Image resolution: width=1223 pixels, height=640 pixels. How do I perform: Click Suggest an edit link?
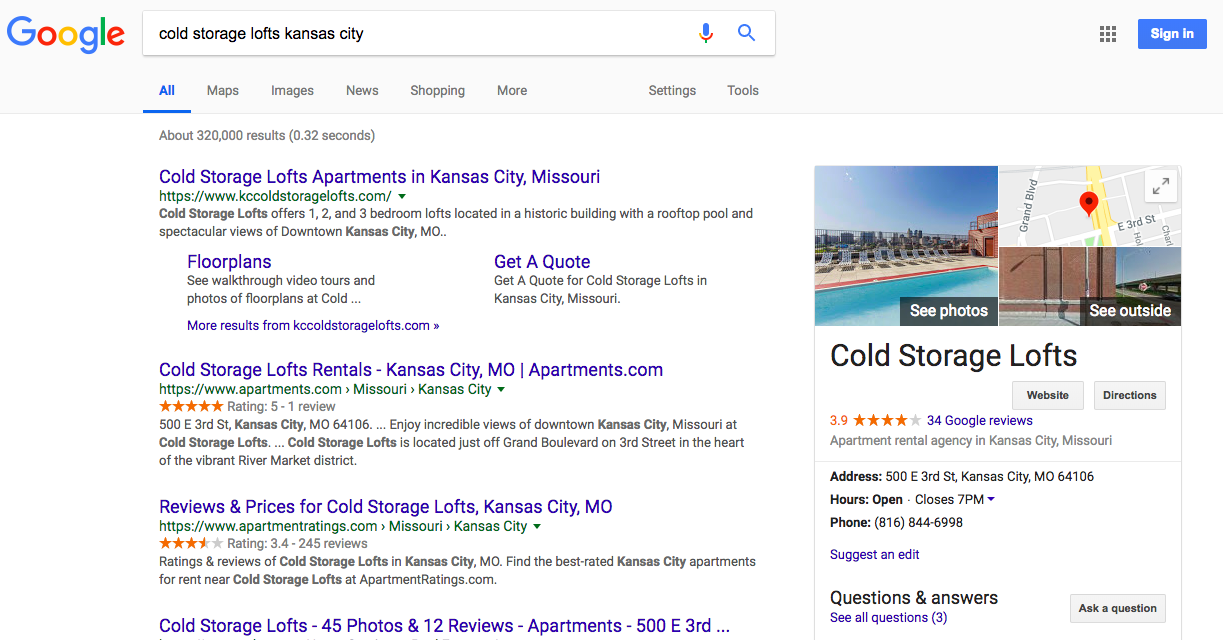[875, 555]
